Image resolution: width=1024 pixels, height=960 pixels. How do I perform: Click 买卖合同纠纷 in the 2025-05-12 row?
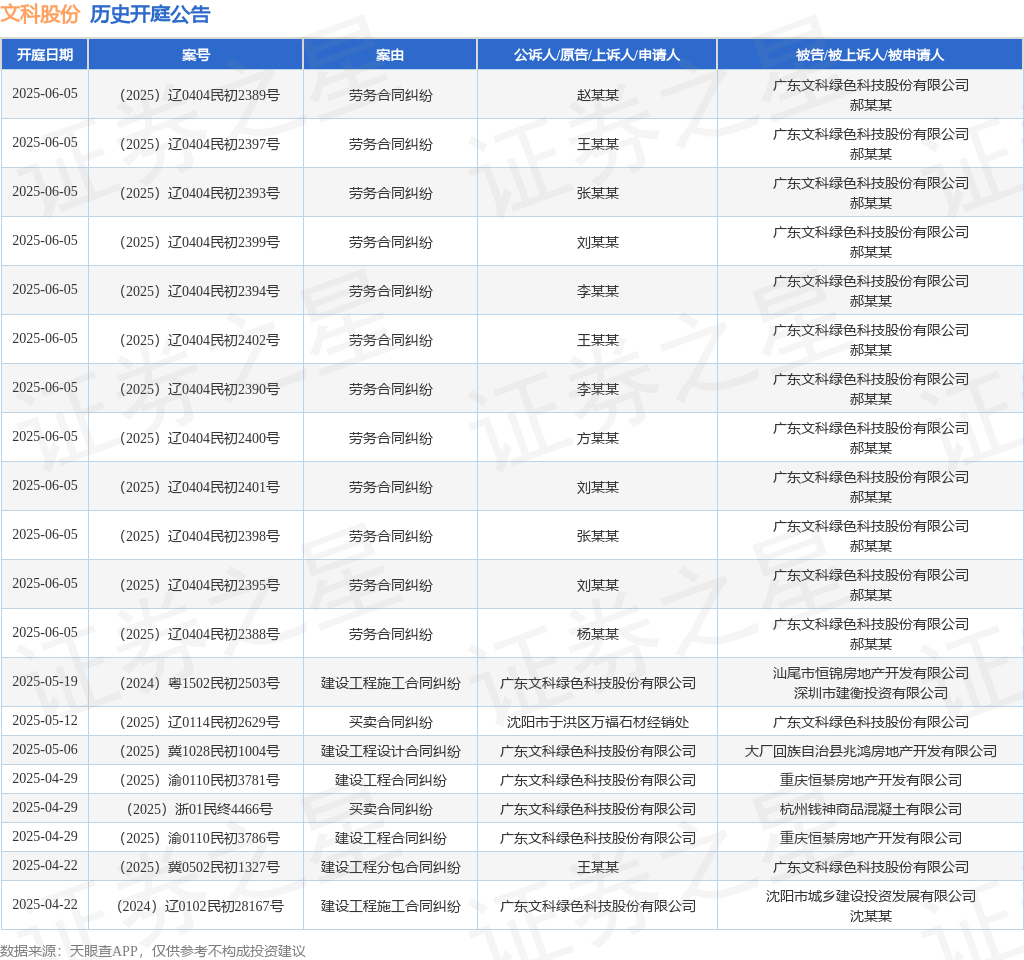coord(391,722)
